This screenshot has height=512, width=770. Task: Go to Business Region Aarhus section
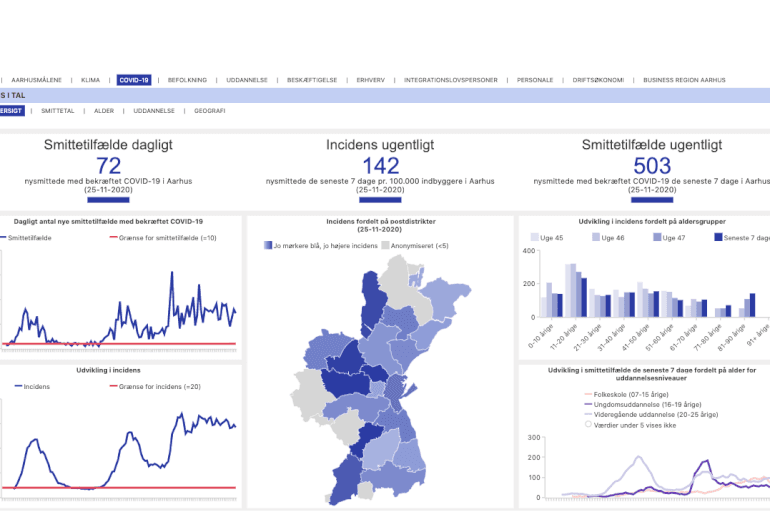683,80
